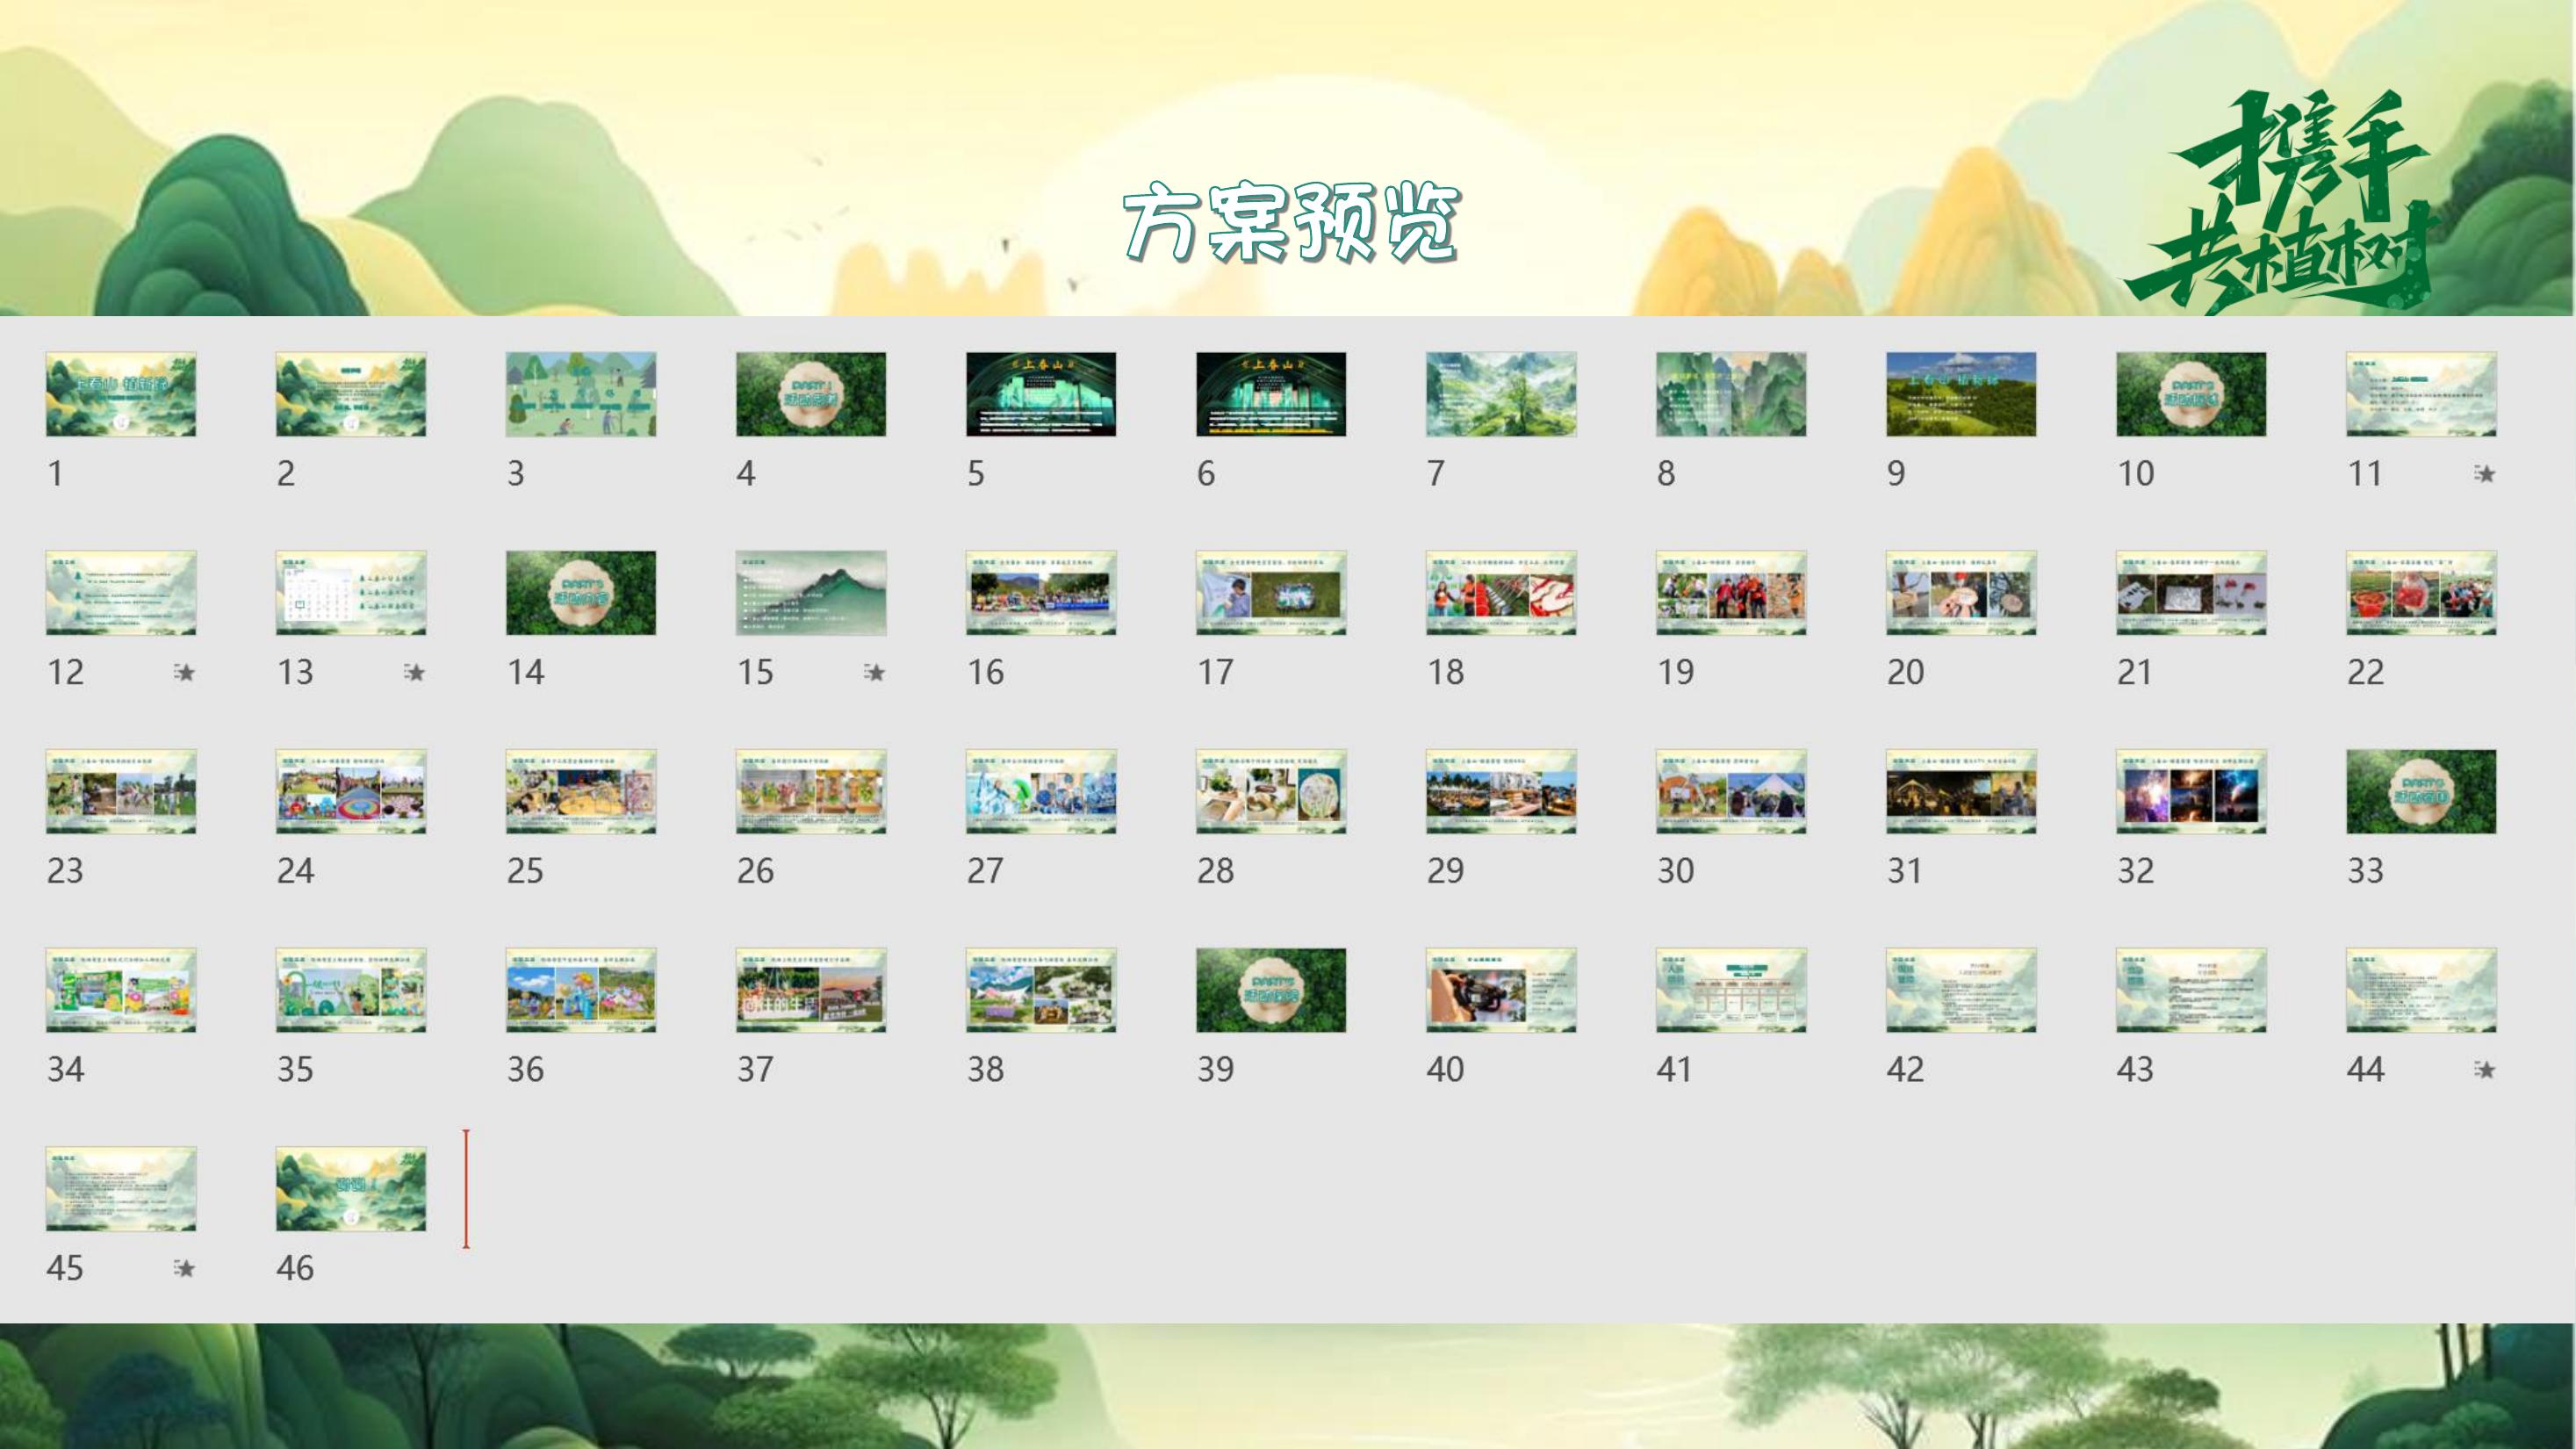2576x1449 pixels.
Task: Select slide 6 thumbnail
Action: [x=1271, y=394]
